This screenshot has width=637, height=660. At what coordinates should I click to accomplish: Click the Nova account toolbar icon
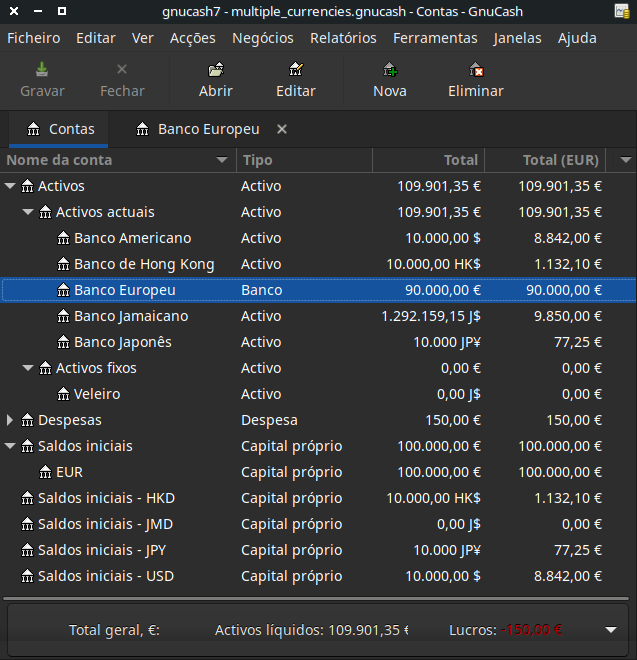pyautogui.click(x=389, y=70)
